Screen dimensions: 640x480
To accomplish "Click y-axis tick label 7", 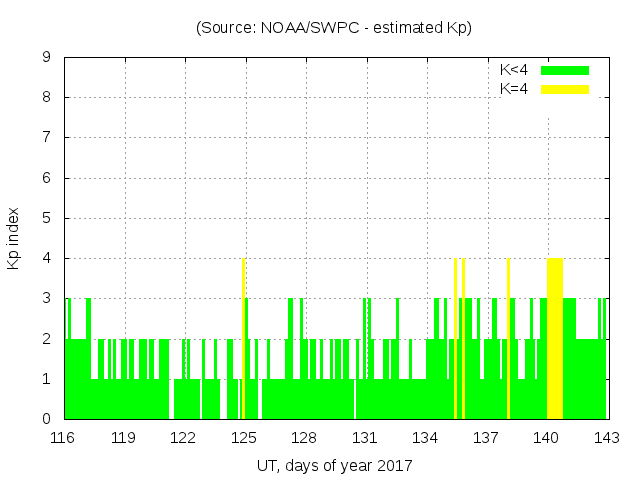I will tap(46, 138).
